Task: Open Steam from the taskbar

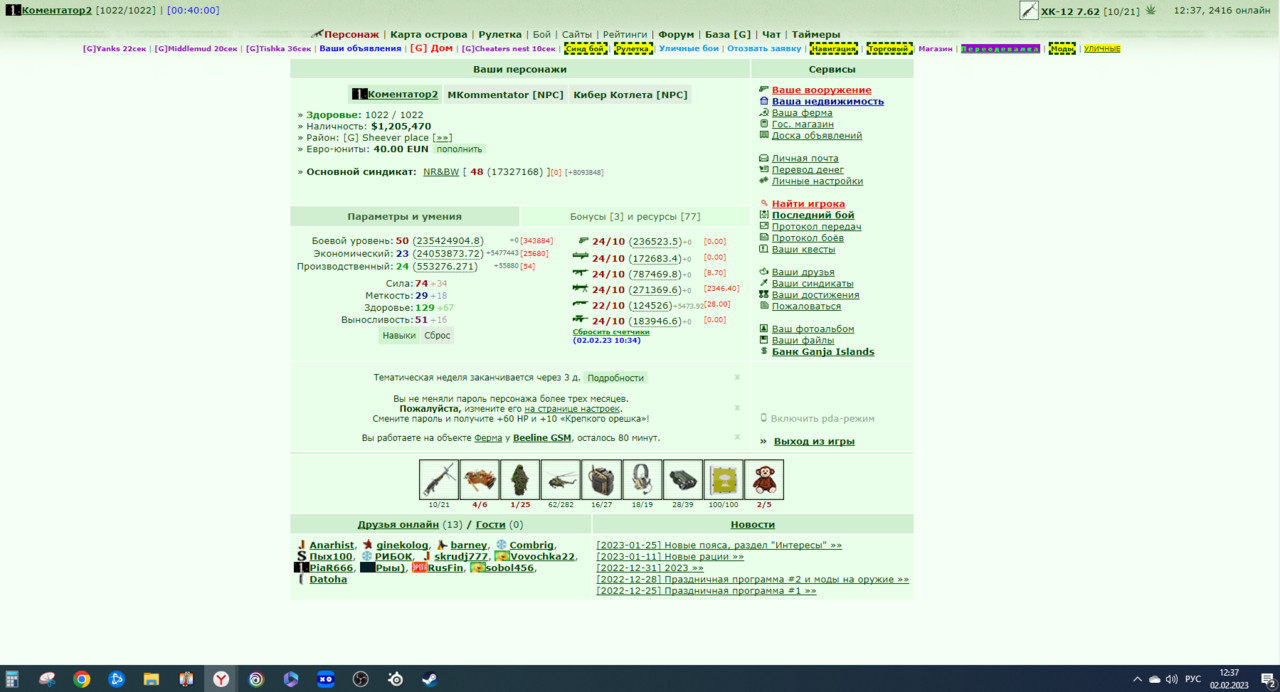Action: click(429, 679)
